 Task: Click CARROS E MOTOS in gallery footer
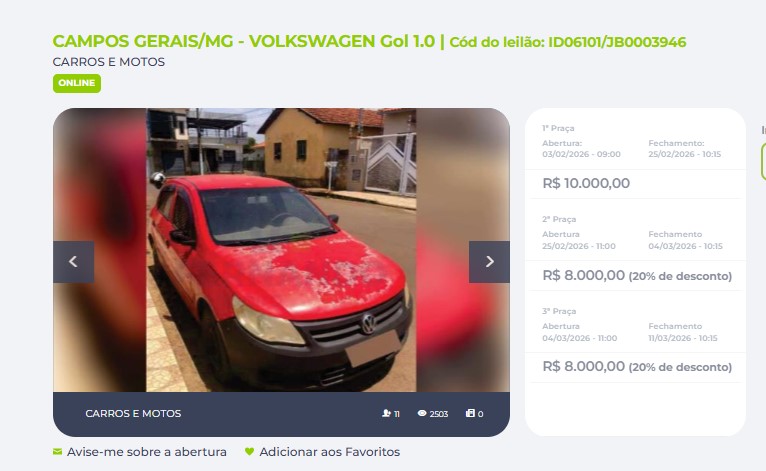coord(133,413)
